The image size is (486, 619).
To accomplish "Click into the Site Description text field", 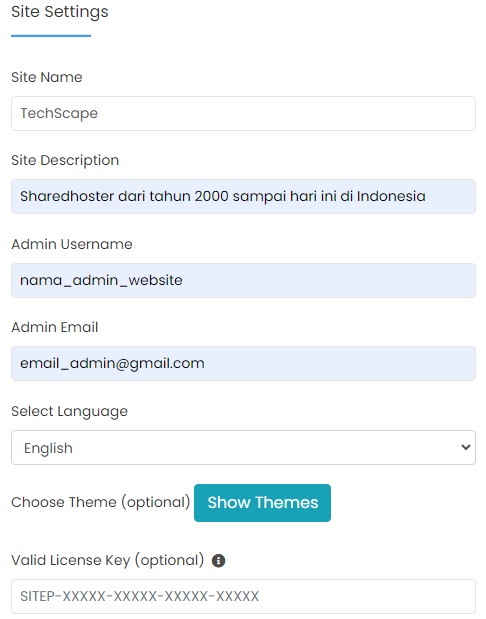I will 243,197.
